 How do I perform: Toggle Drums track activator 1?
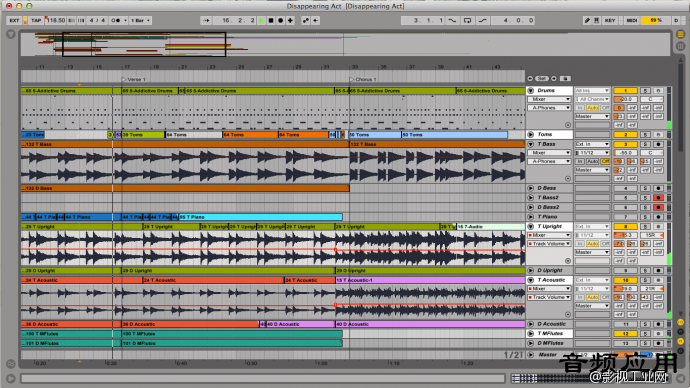(625, 91)
